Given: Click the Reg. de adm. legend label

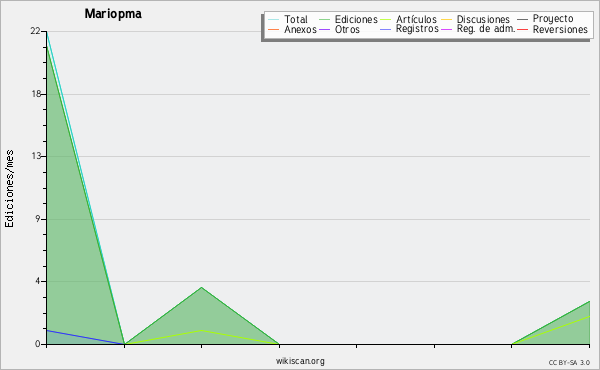Looking at the screenshot, I should click(486, 29).
